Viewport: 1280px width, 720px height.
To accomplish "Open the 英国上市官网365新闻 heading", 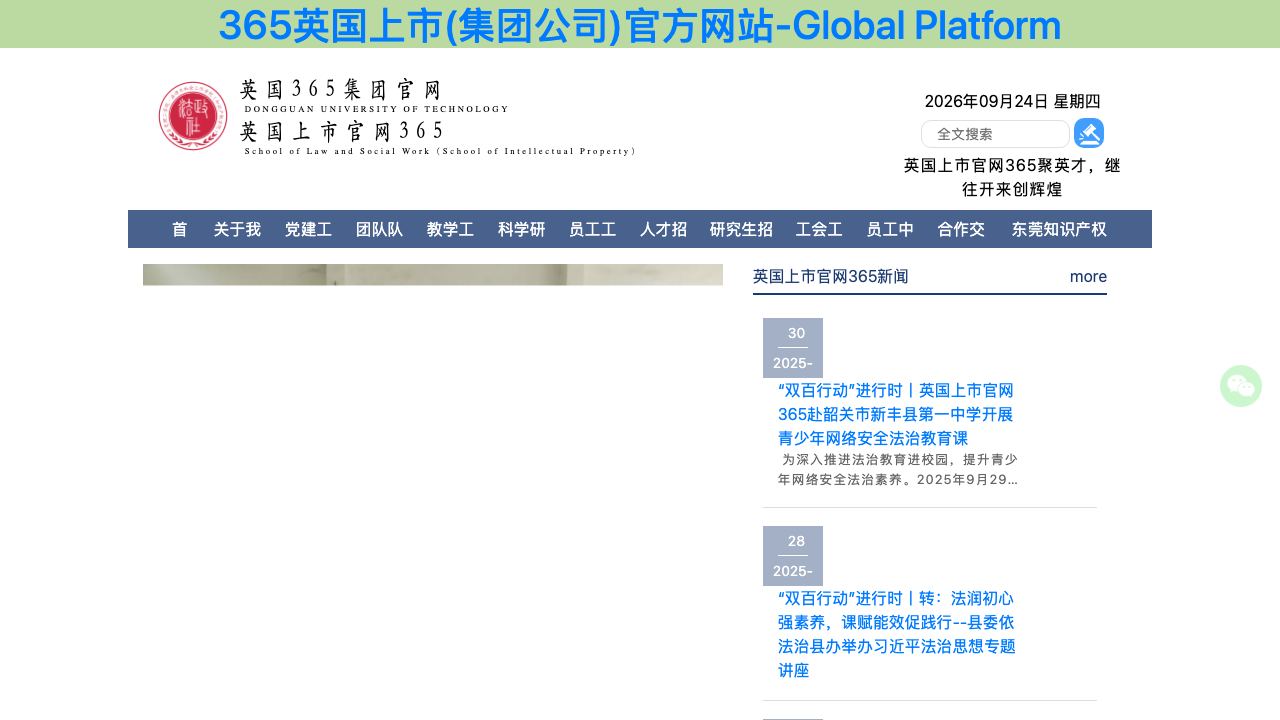I will [831, 276].
